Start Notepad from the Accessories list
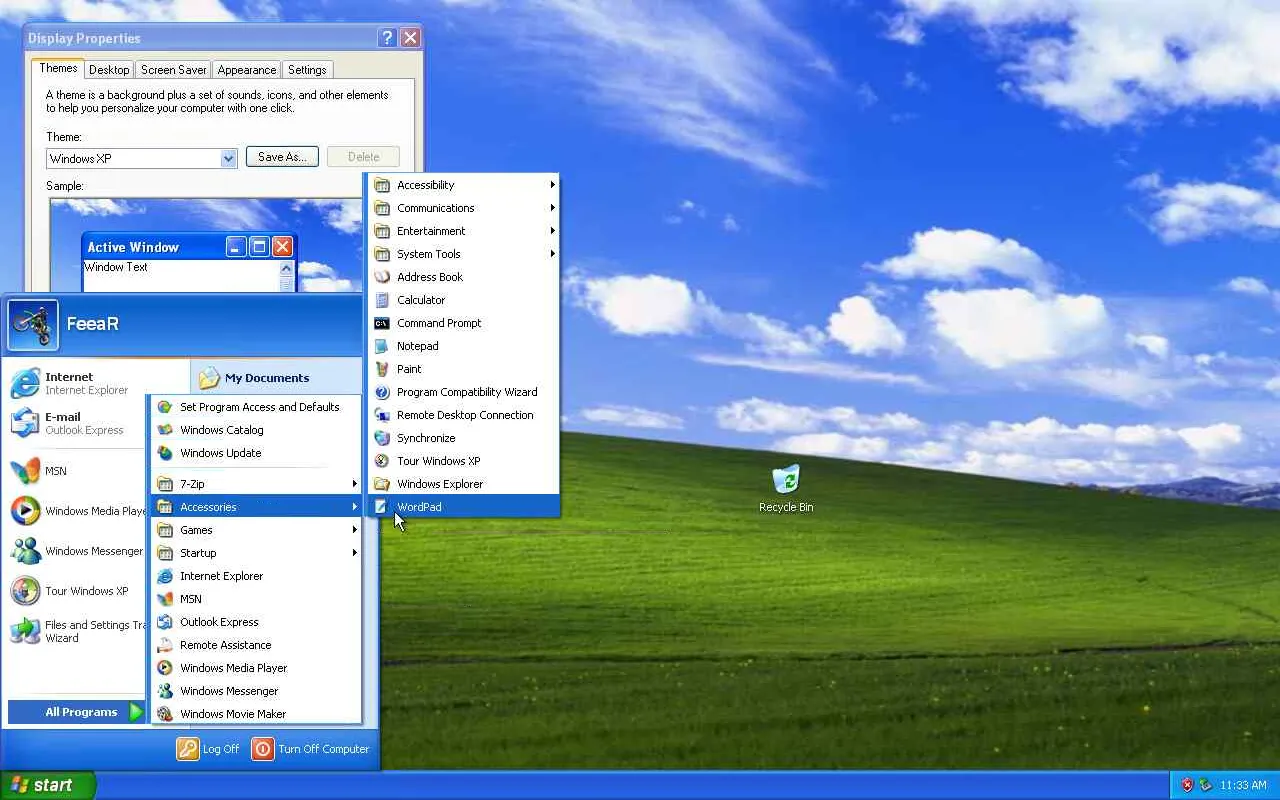Viewport: 1280px width, 800px height. [x=463, y=346]
